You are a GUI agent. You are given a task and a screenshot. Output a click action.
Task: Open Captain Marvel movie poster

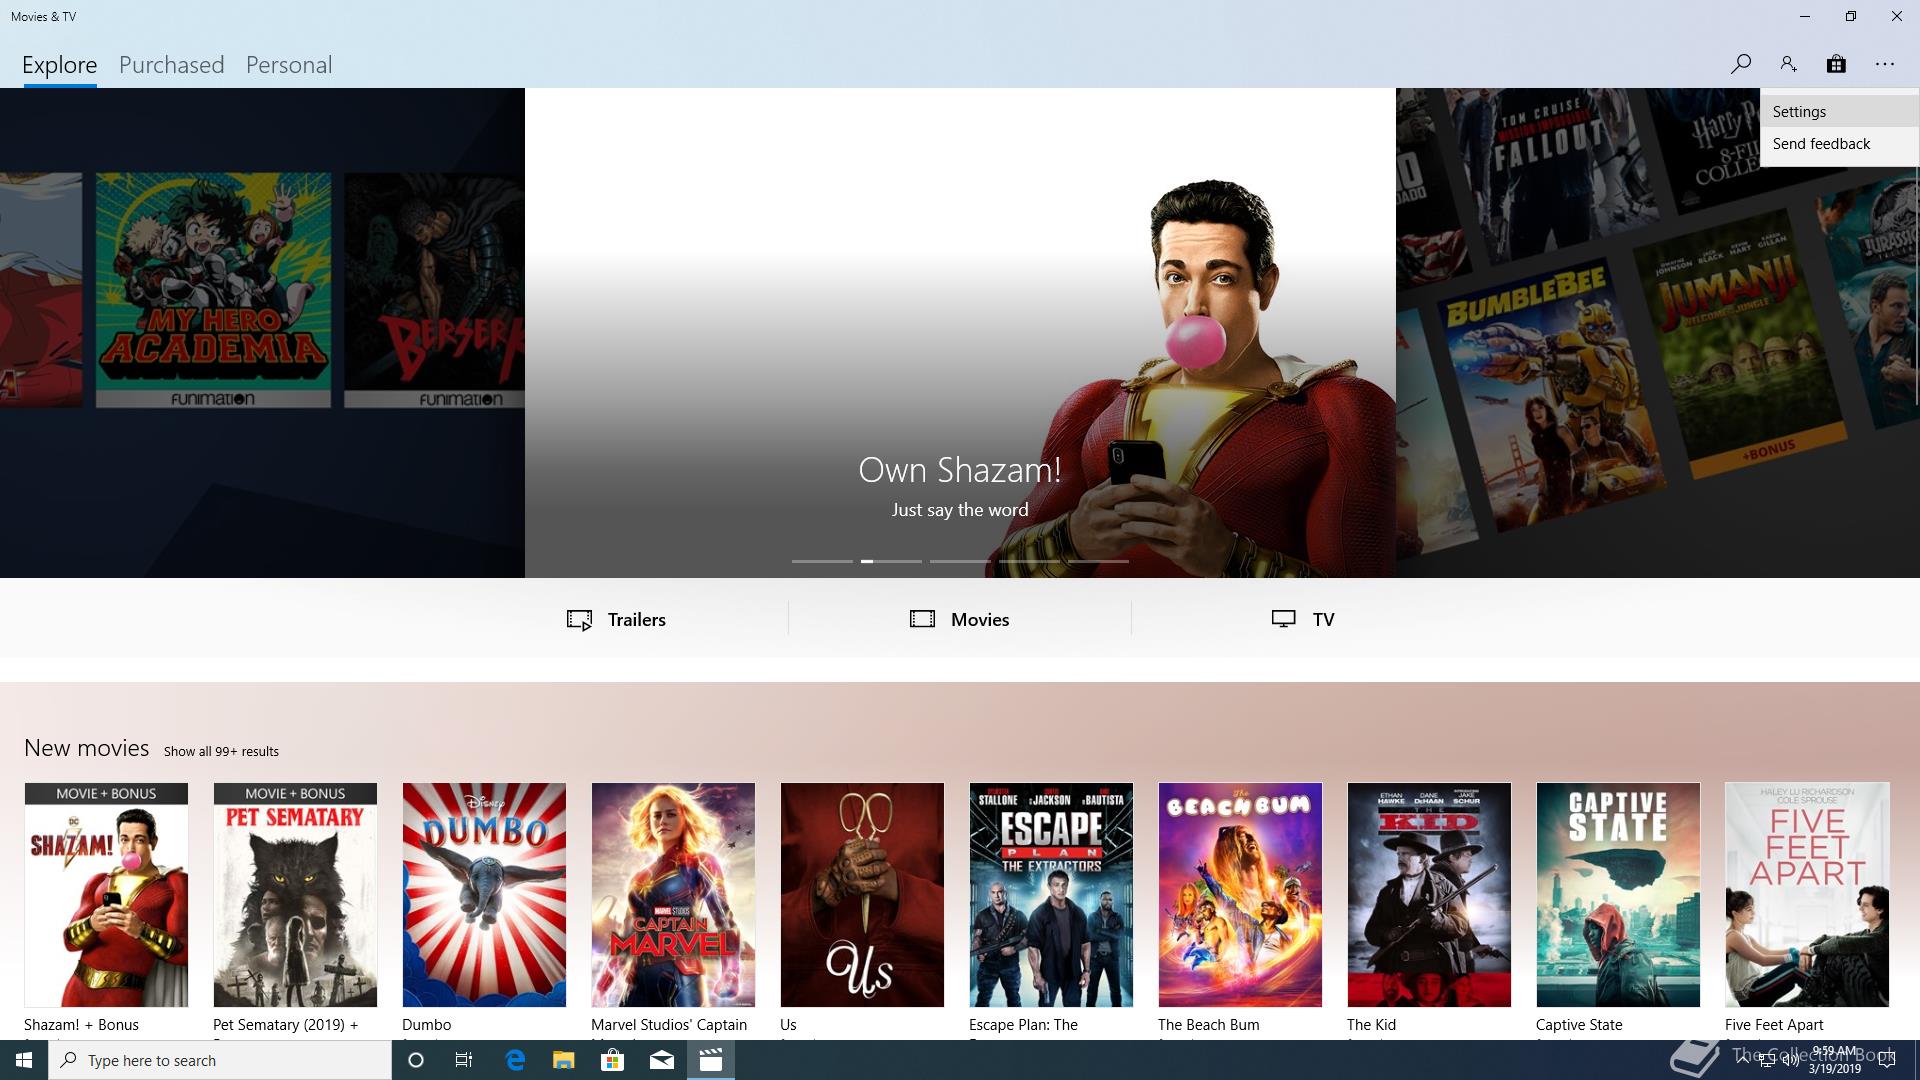pyautogui.click(x=673, y=895)
